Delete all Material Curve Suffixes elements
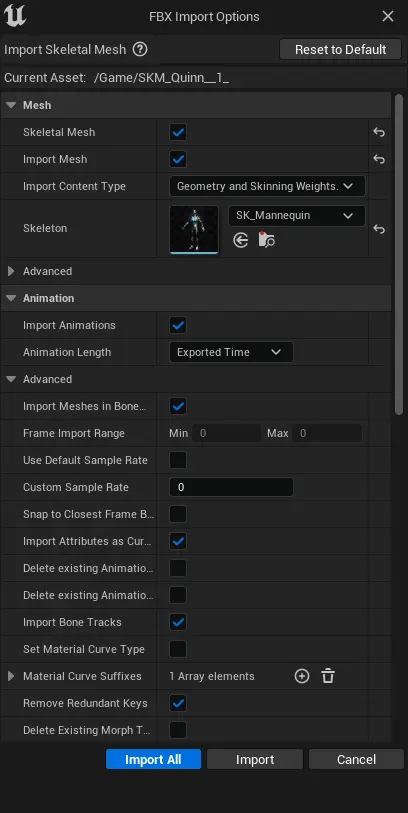The width and height of the screenshot is (408, 813). click(328, 676)
